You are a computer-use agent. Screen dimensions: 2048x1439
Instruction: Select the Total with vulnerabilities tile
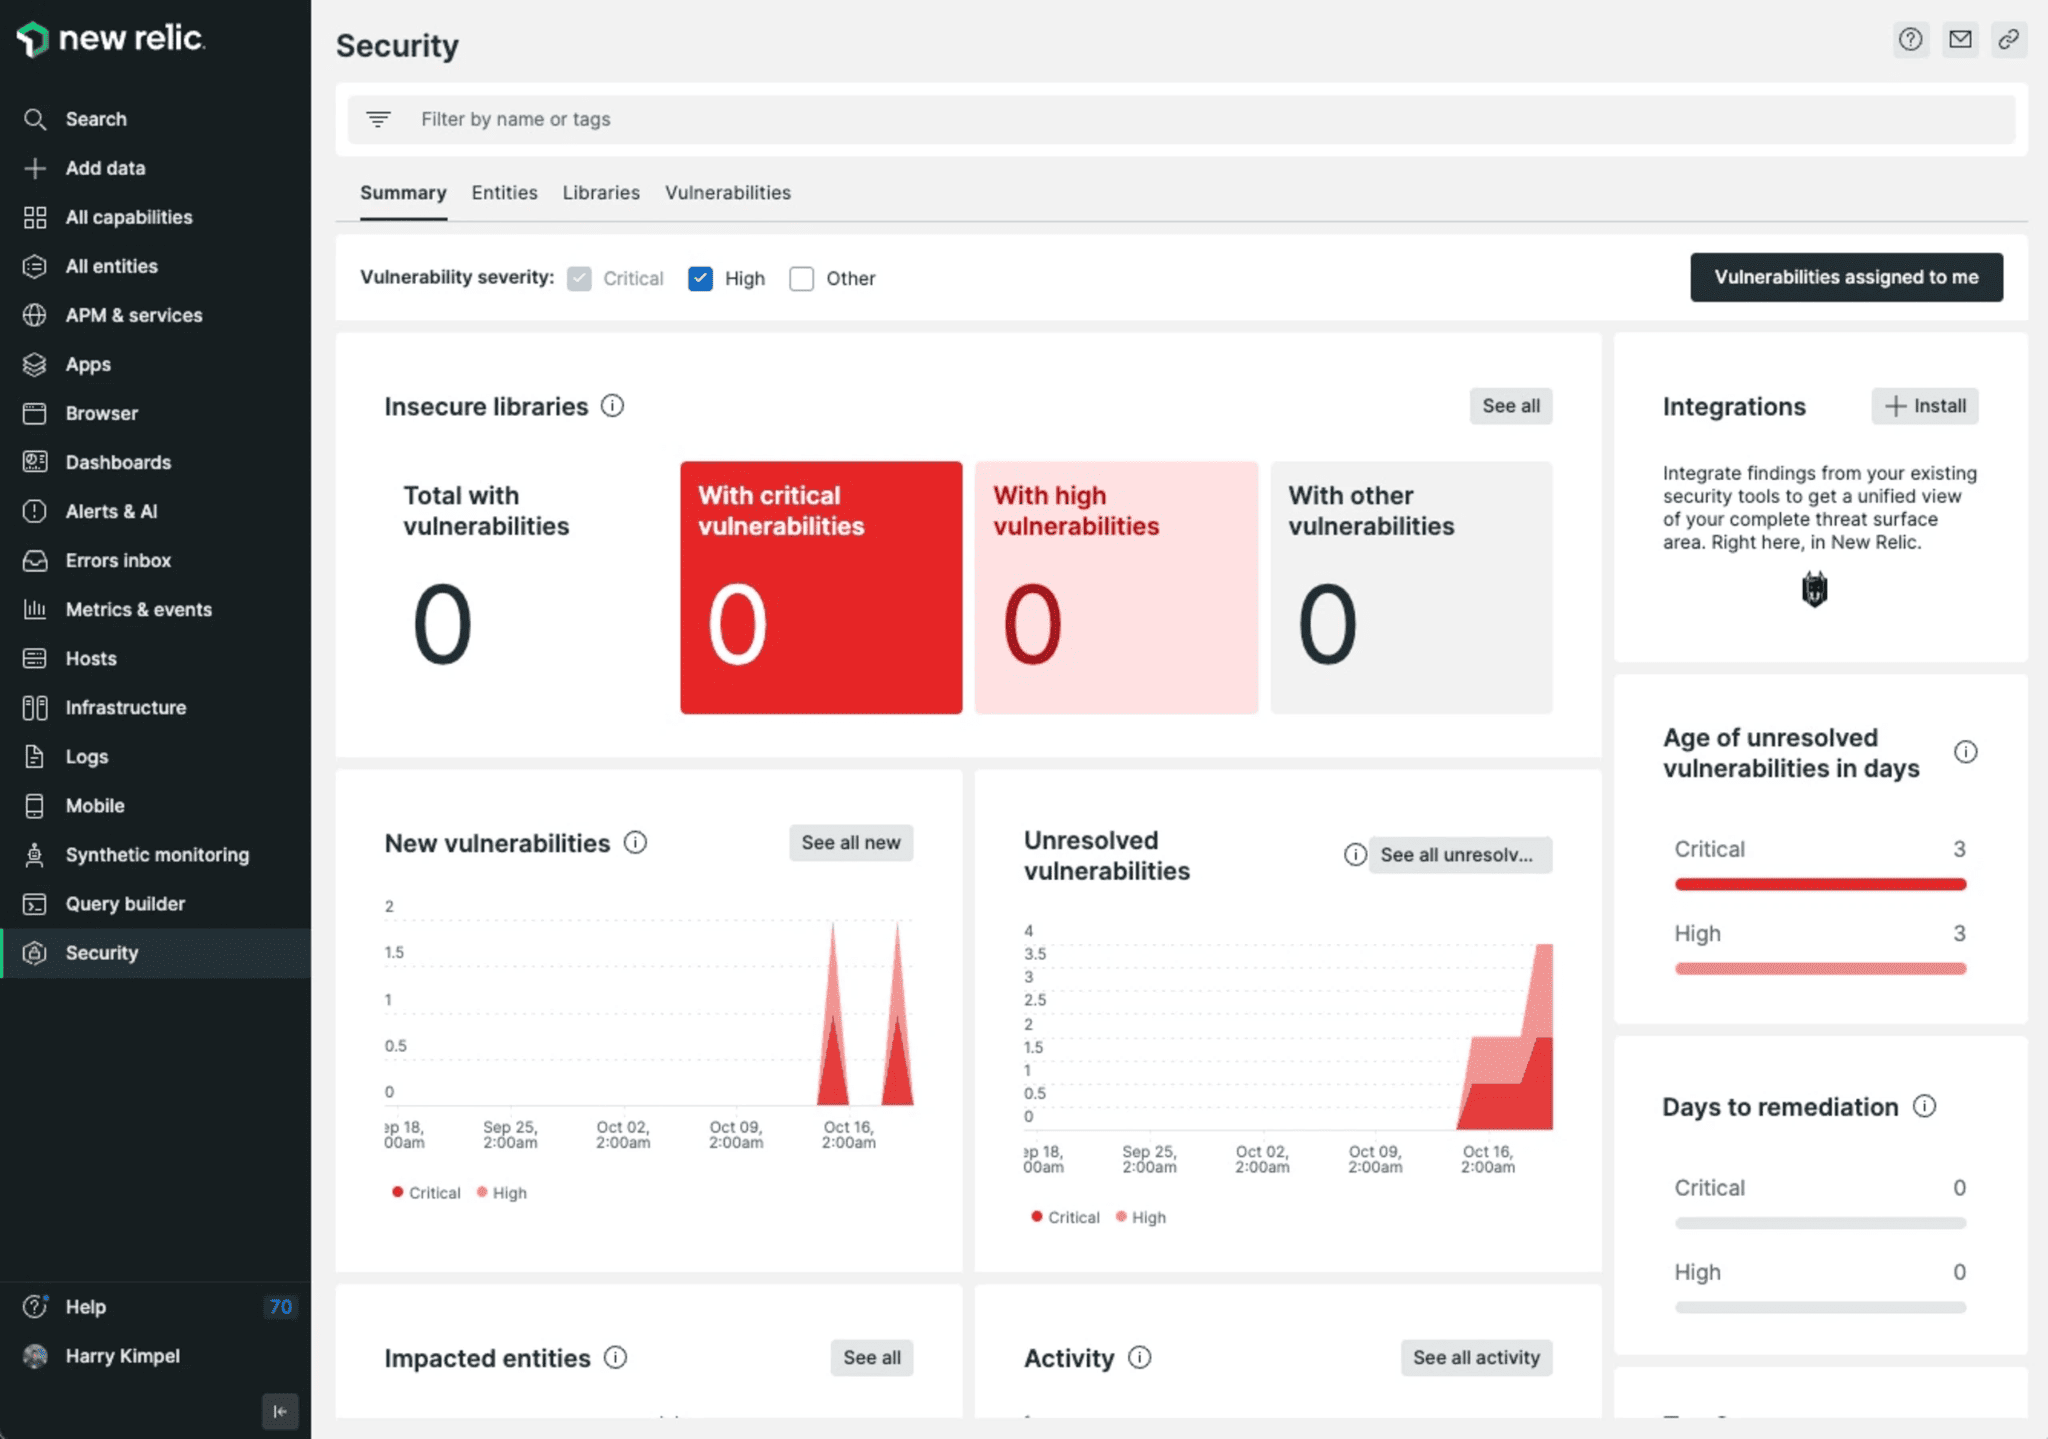(526, 587)
